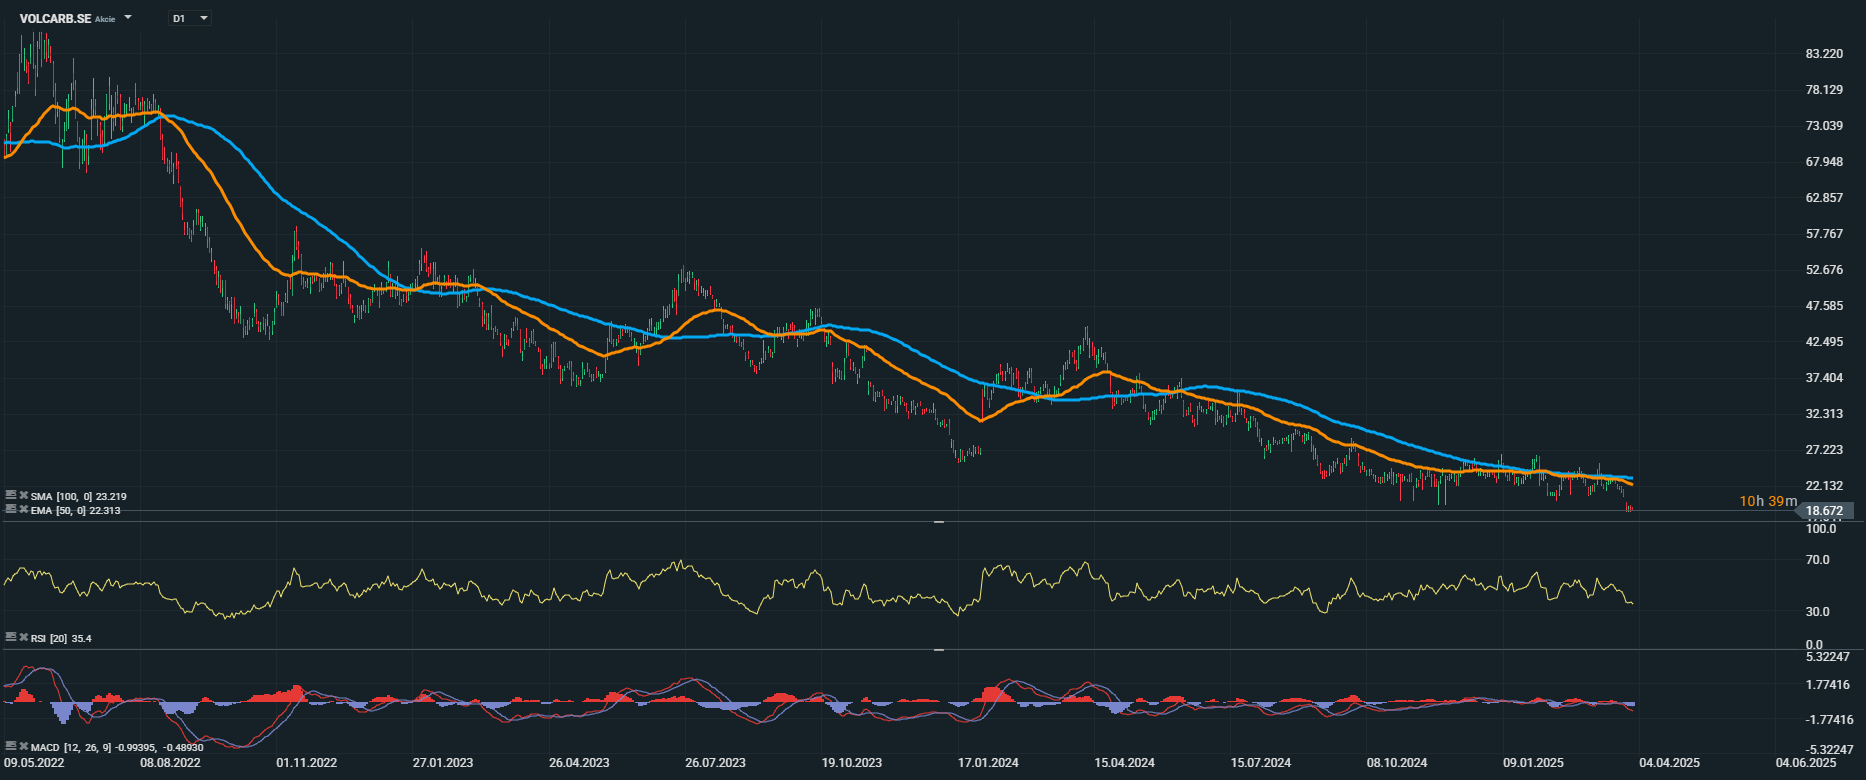Click the current price tag 18.672
This screenshot has height=780, width=1866.
(x=1826, y=511)
